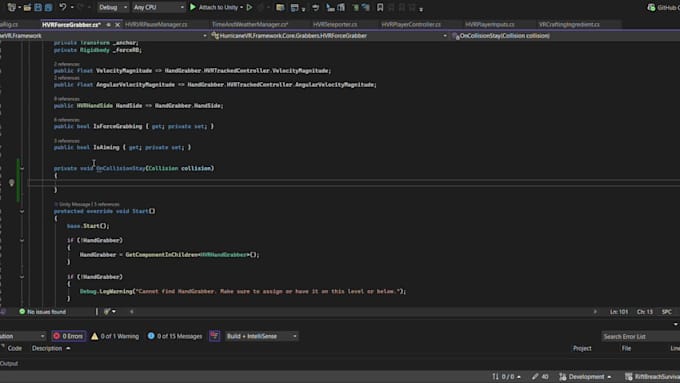The image size is (680, 383).
Task: Click the Save All icon
Action: (x=49, y=7)
